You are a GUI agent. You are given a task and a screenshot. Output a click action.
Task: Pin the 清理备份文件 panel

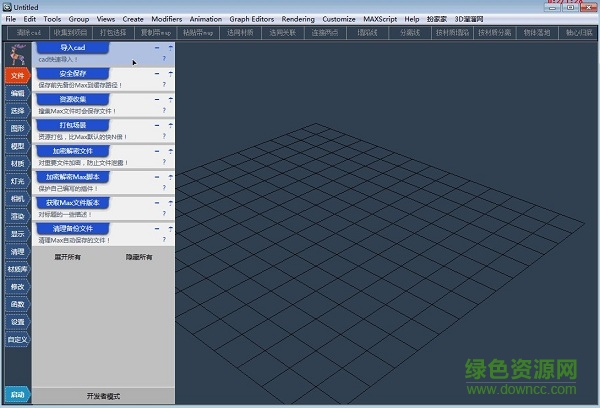pos(170,229)
